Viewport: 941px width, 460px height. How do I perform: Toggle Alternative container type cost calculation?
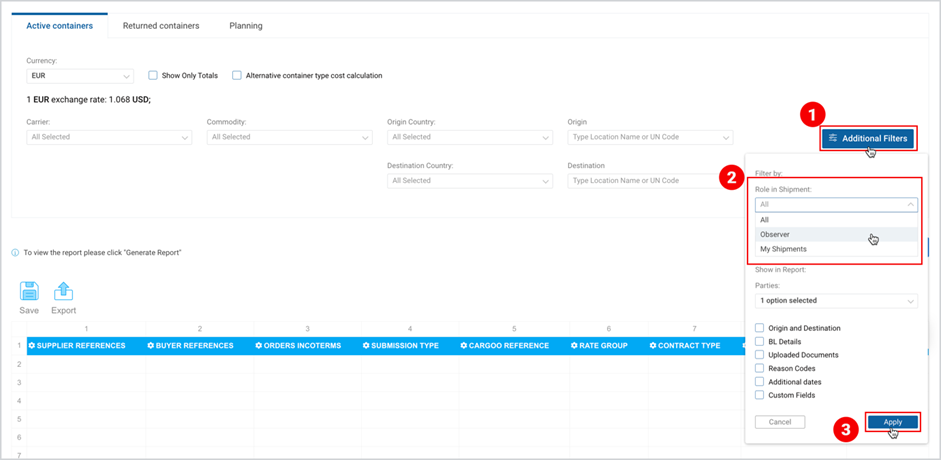(x=236, y=76)
